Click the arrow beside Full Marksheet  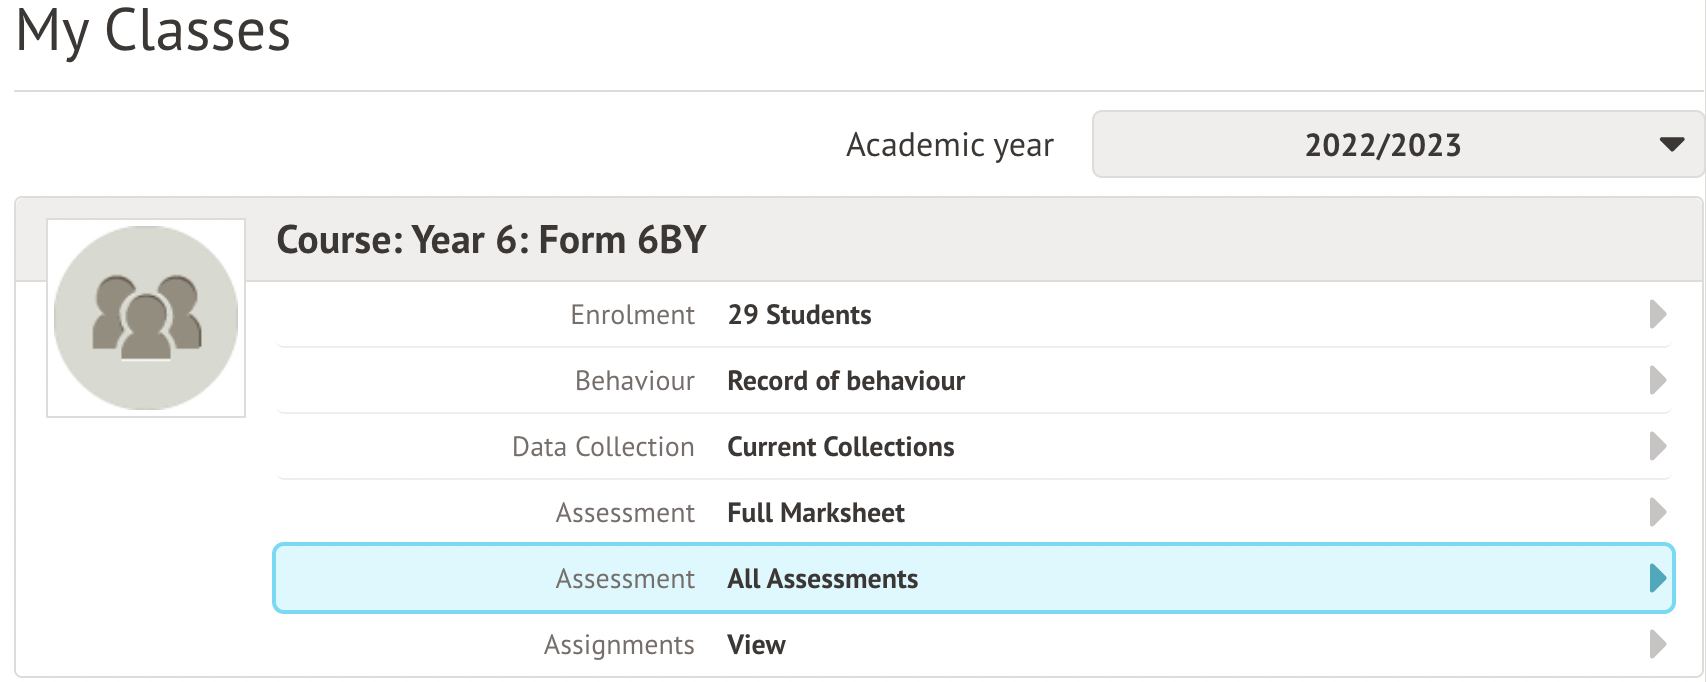(1657, 512)
